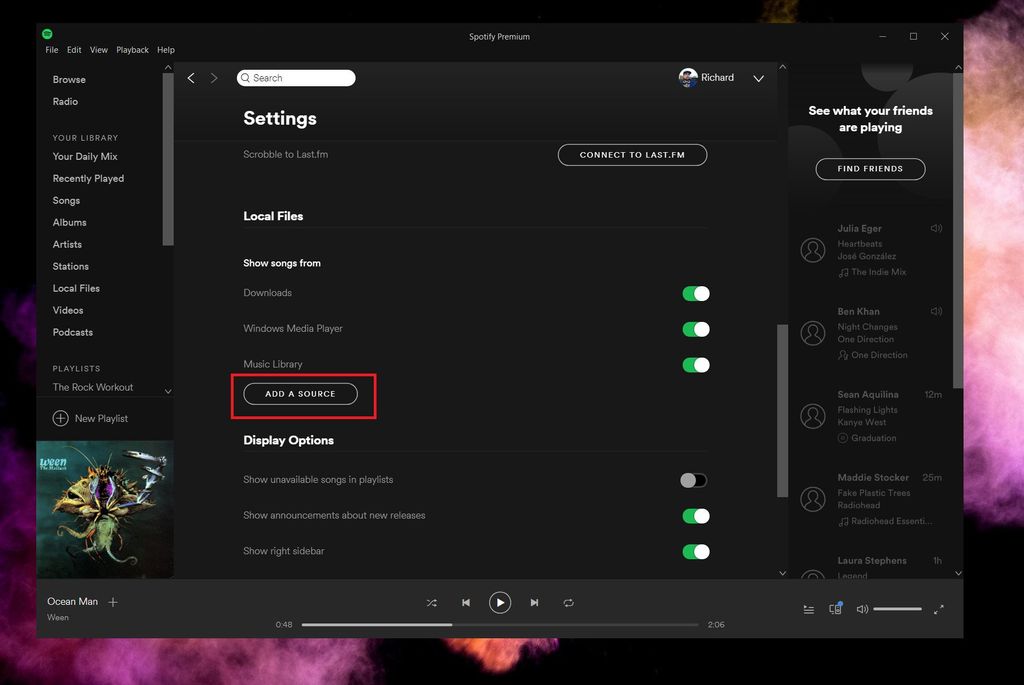Screen dimensions: 1024x685
Task: Click the repeat icon in playback bar
Action: coord(568,602)
